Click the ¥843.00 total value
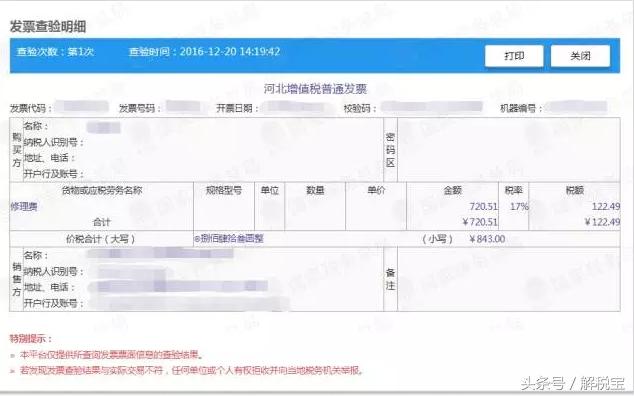Image resolution: width=634 pixels, height=396 pixels. [x=487, y=239]
